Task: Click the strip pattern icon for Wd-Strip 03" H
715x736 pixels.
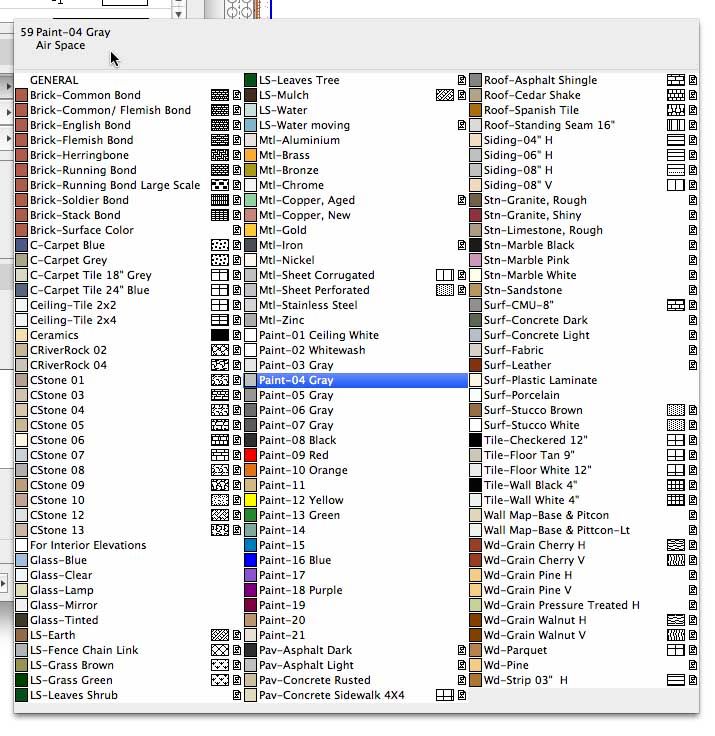Action: [x=676, y=680]
